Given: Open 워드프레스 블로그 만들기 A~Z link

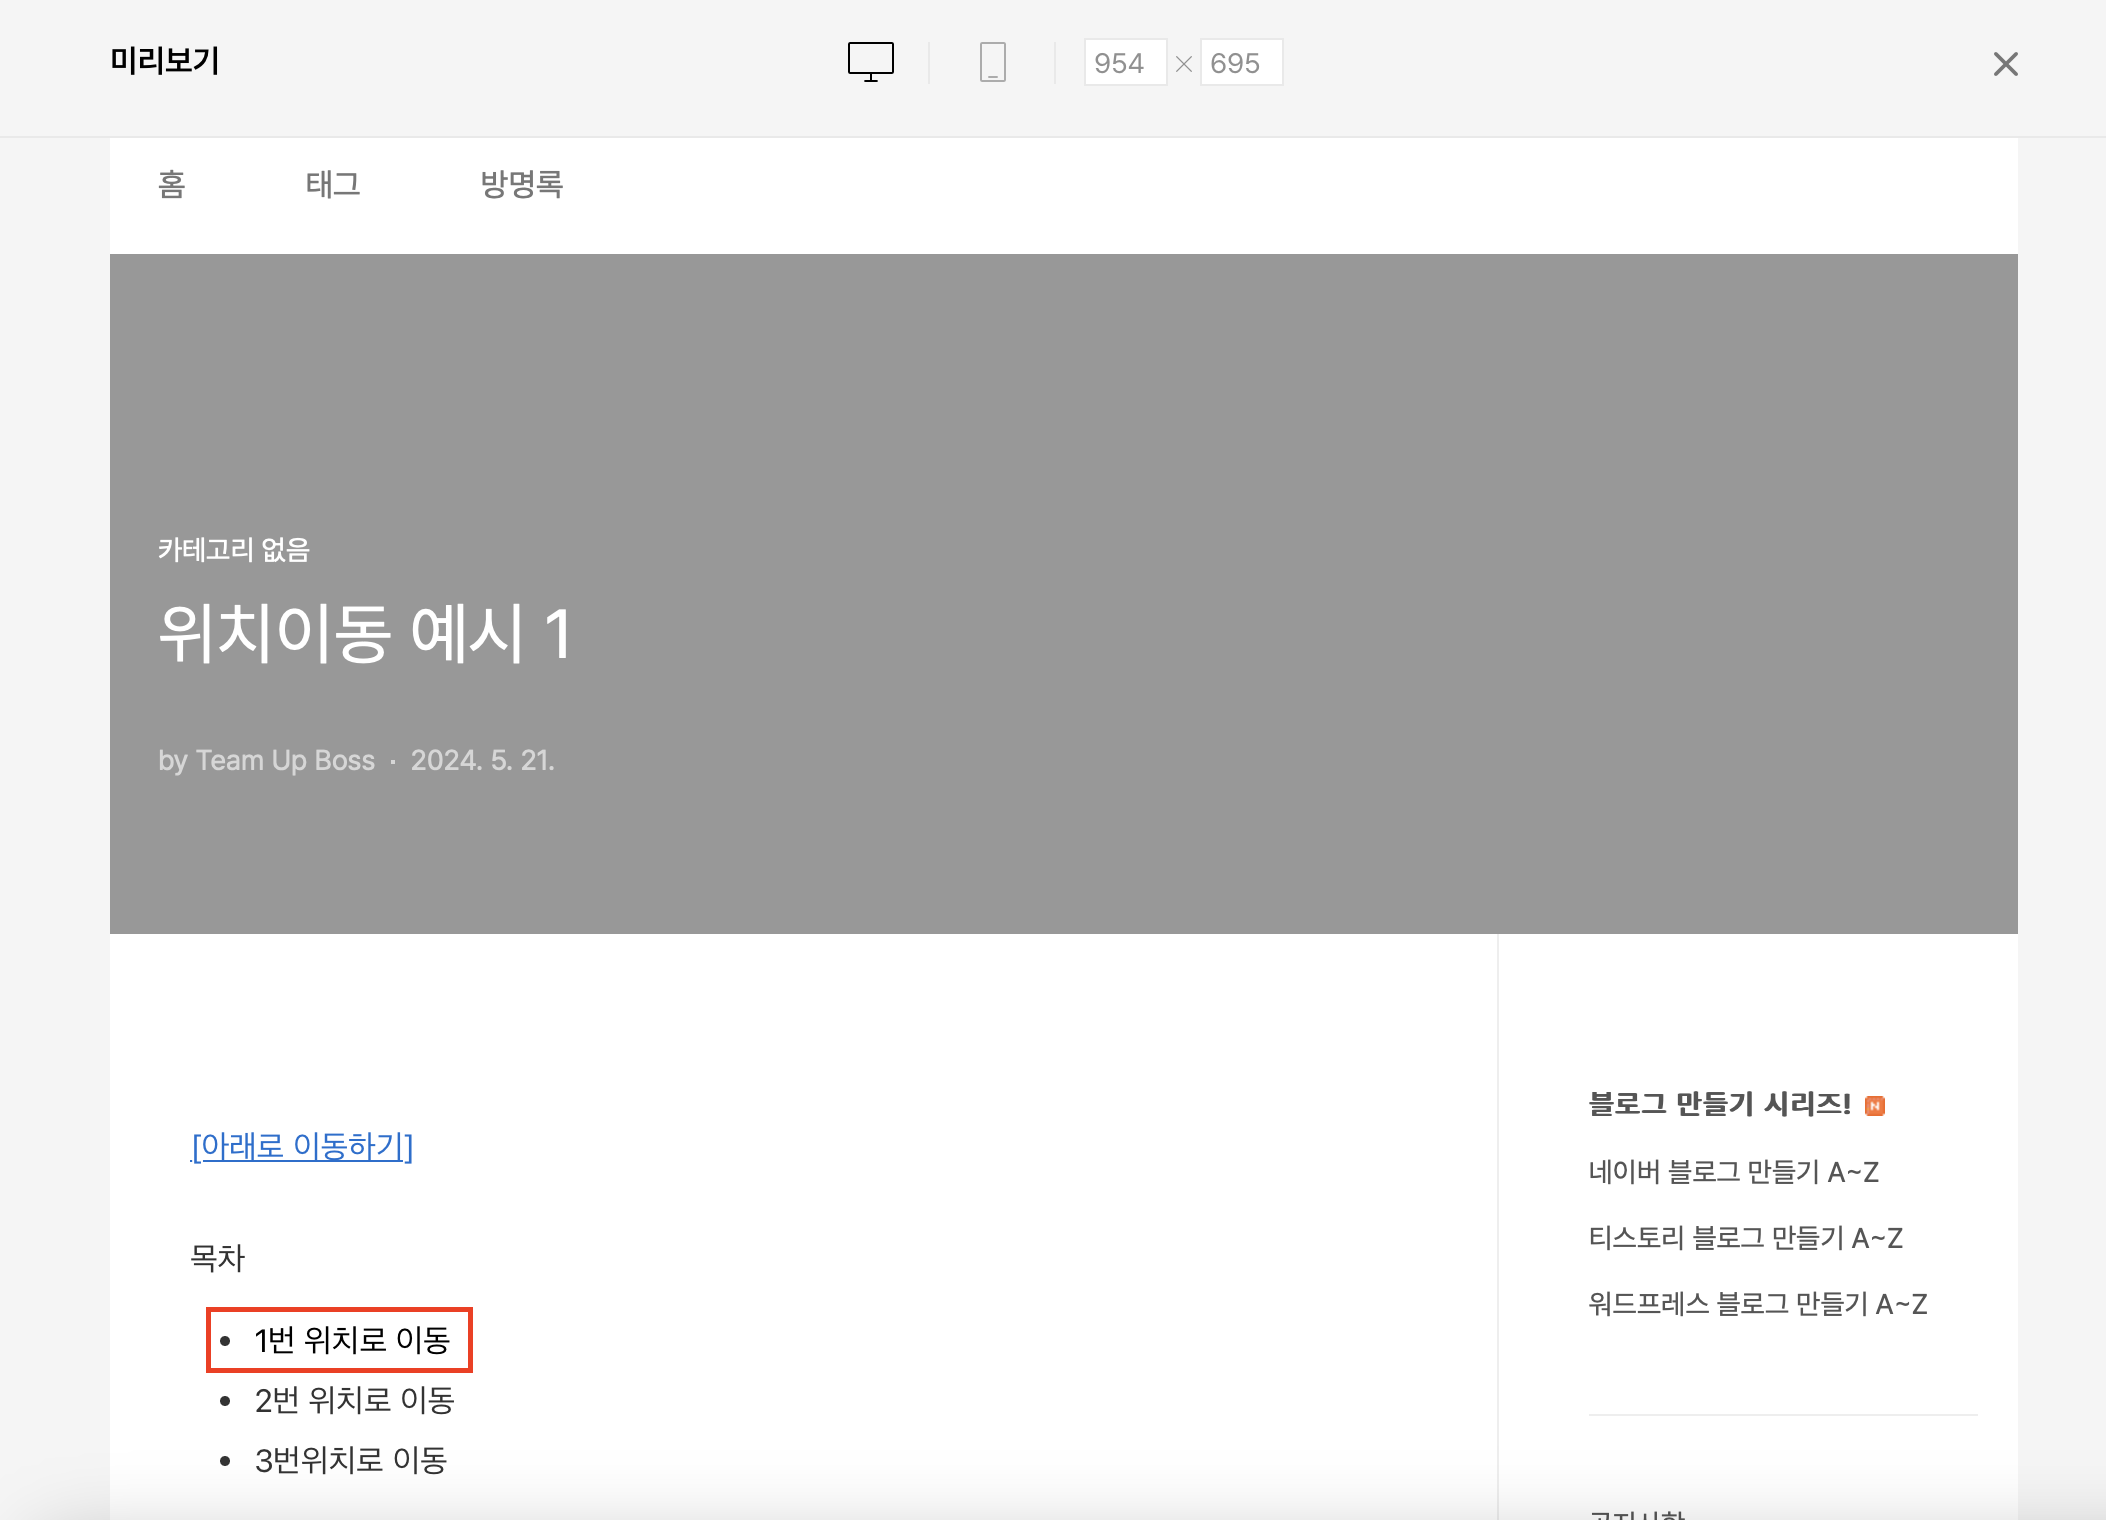Looking at the screenshot, I should (1757, 1304).
